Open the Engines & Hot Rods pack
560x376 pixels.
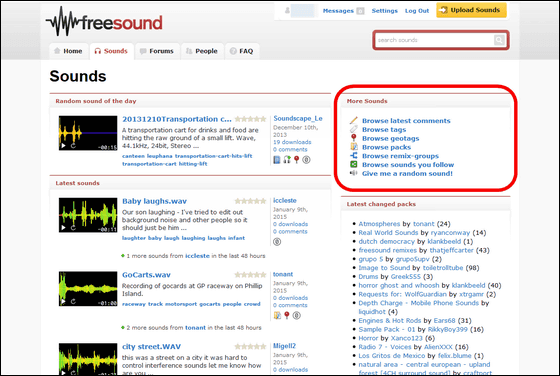pos(391,321)
